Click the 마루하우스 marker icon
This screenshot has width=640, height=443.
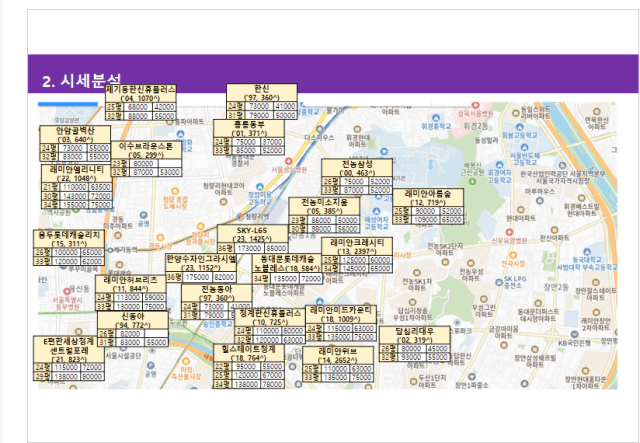[540, 200]
